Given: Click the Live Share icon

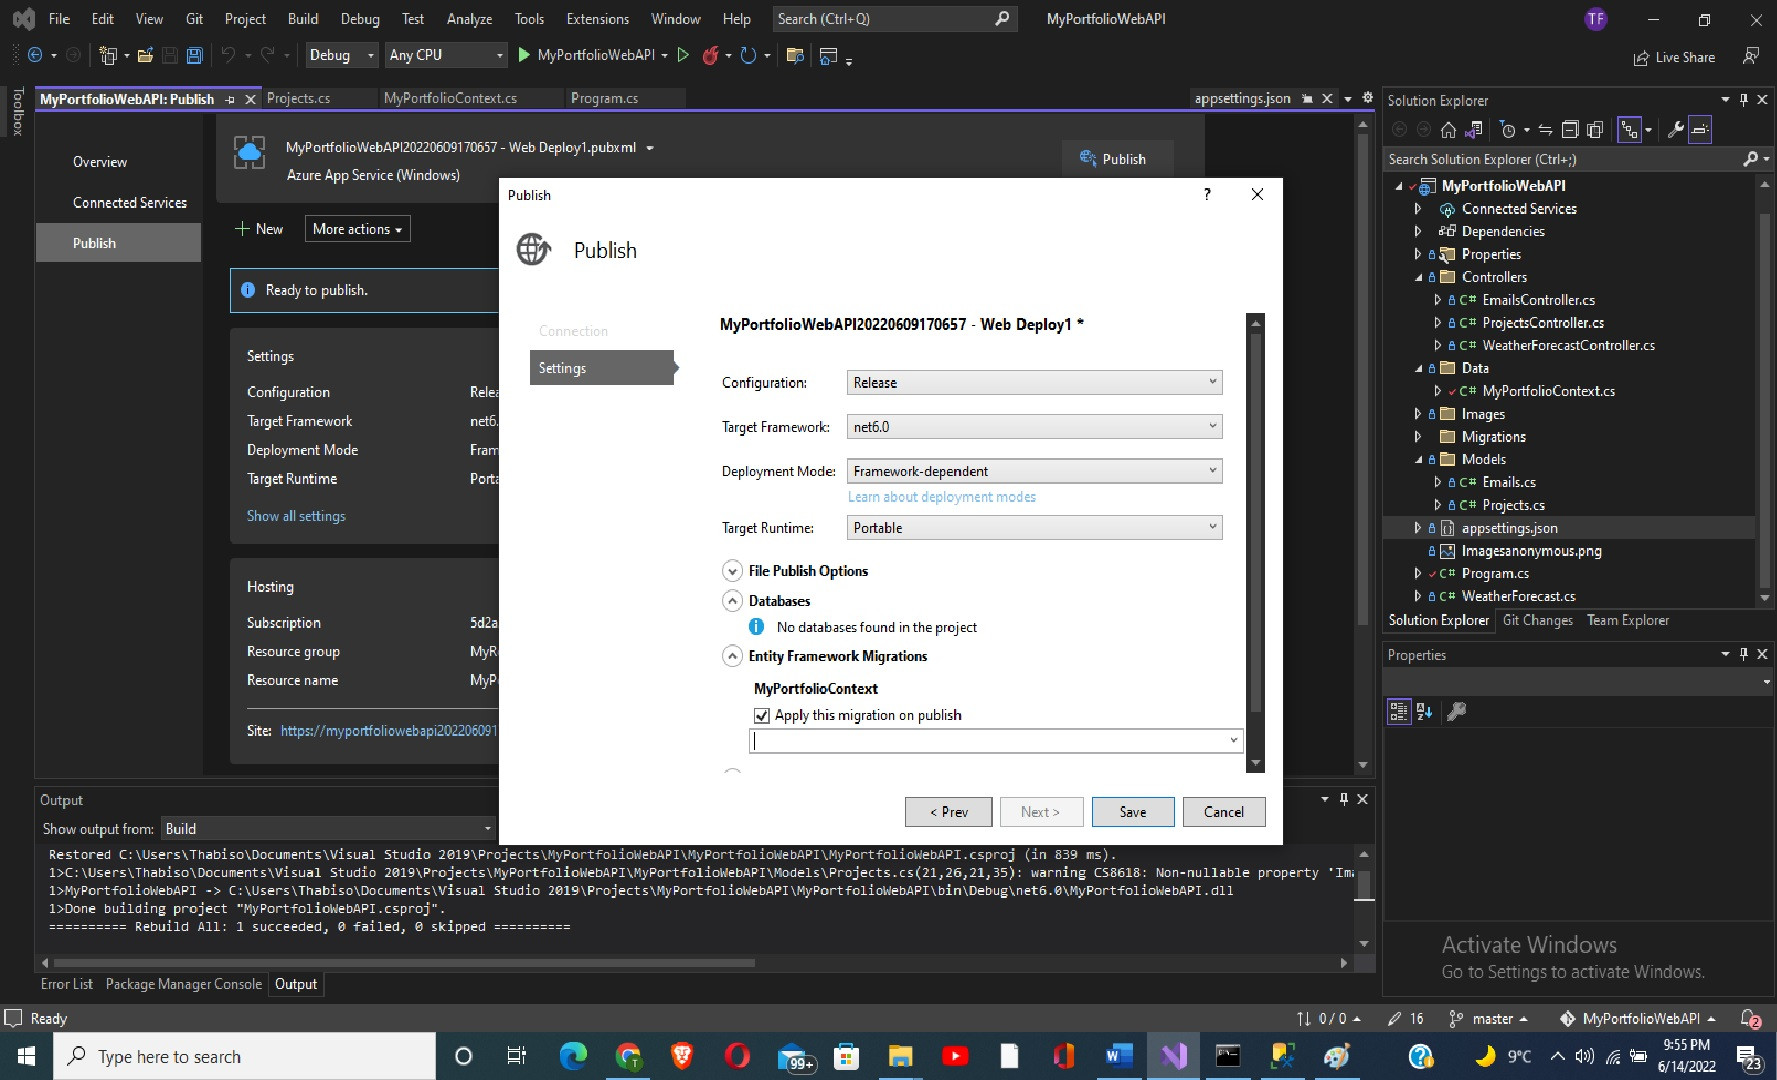Looking at the screenshot, I should [1674, 57].
